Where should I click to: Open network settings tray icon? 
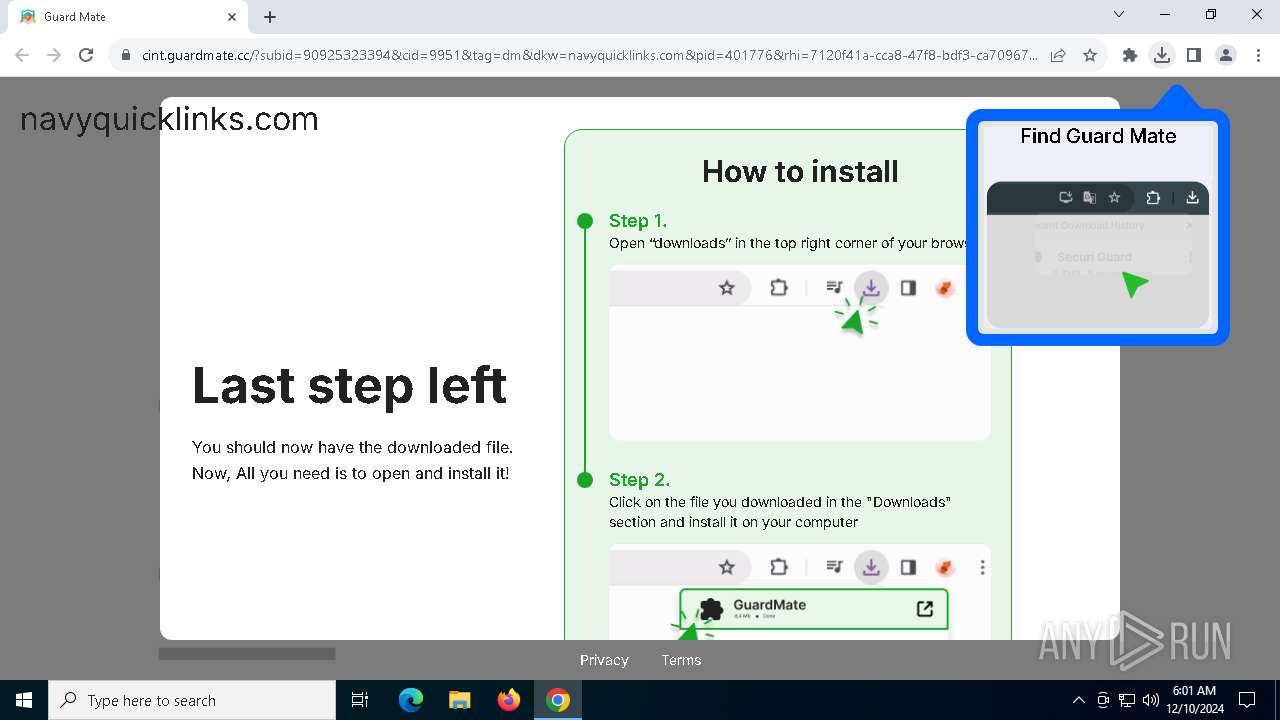tap(1127, 700)
